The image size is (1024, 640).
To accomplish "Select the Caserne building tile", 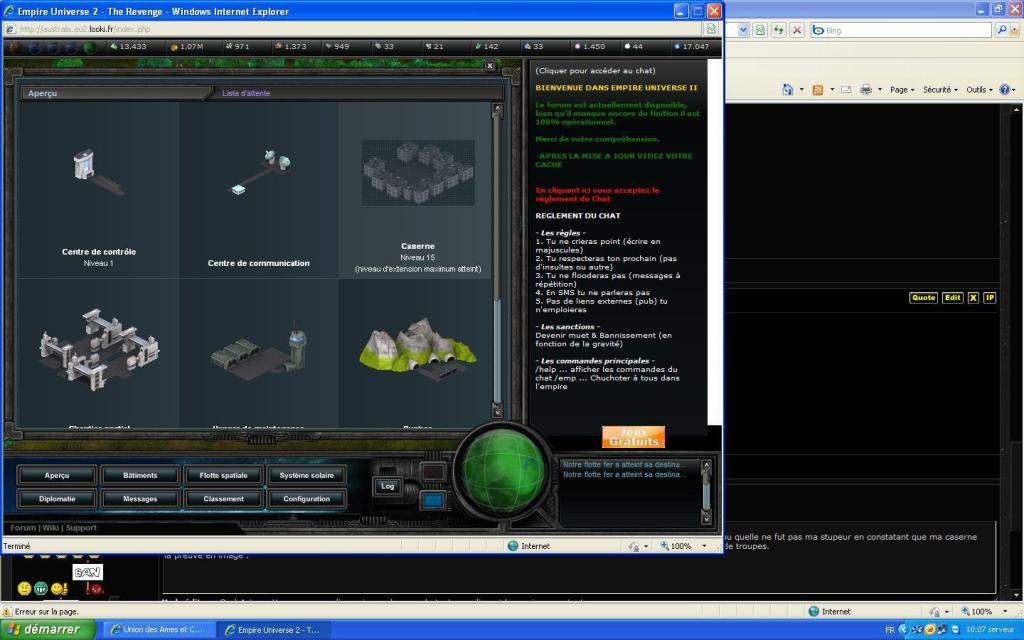I will 418,189.
